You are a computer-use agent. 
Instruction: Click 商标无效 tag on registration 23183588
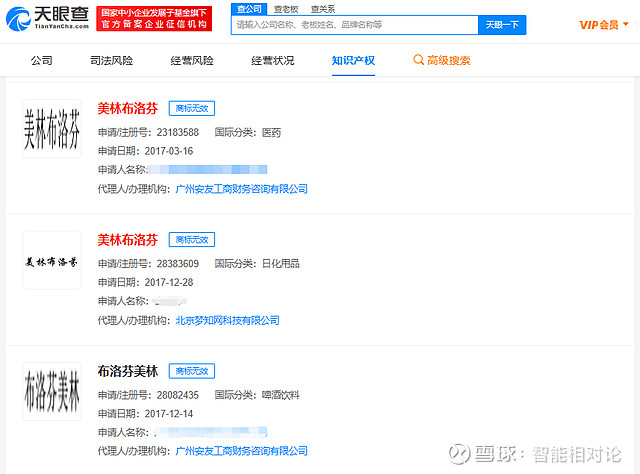(192, 108)
